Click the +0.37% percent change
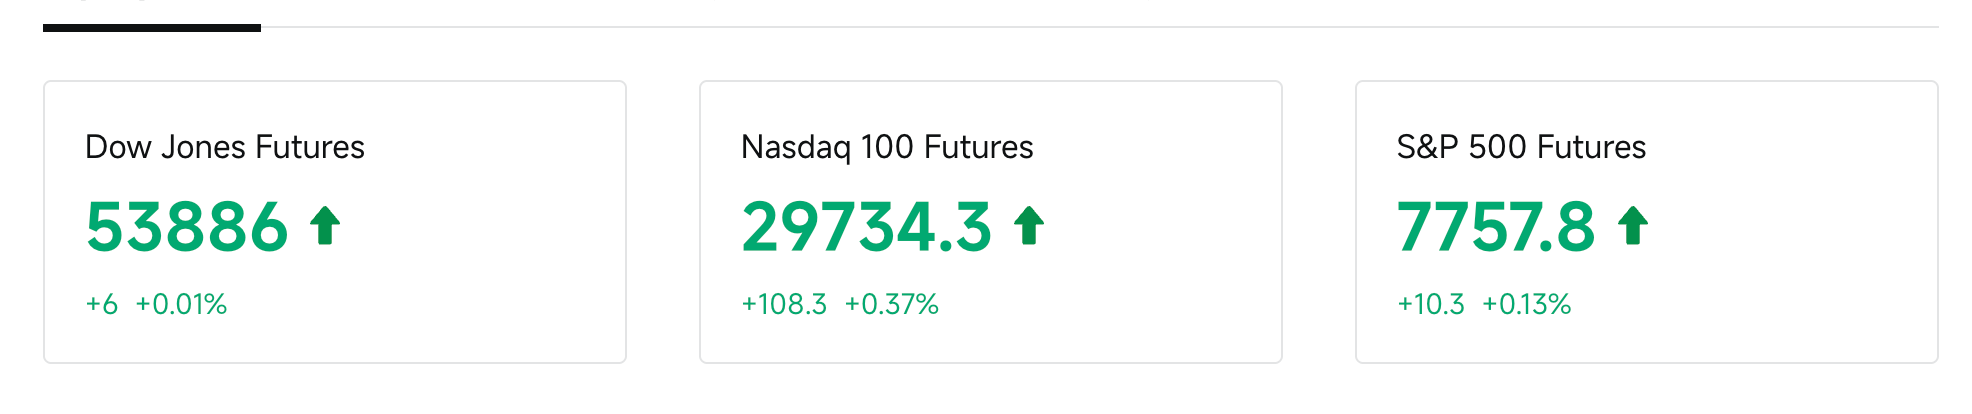Image resolution: width=1972 pixels, height=414 pixels. [892, 304]
